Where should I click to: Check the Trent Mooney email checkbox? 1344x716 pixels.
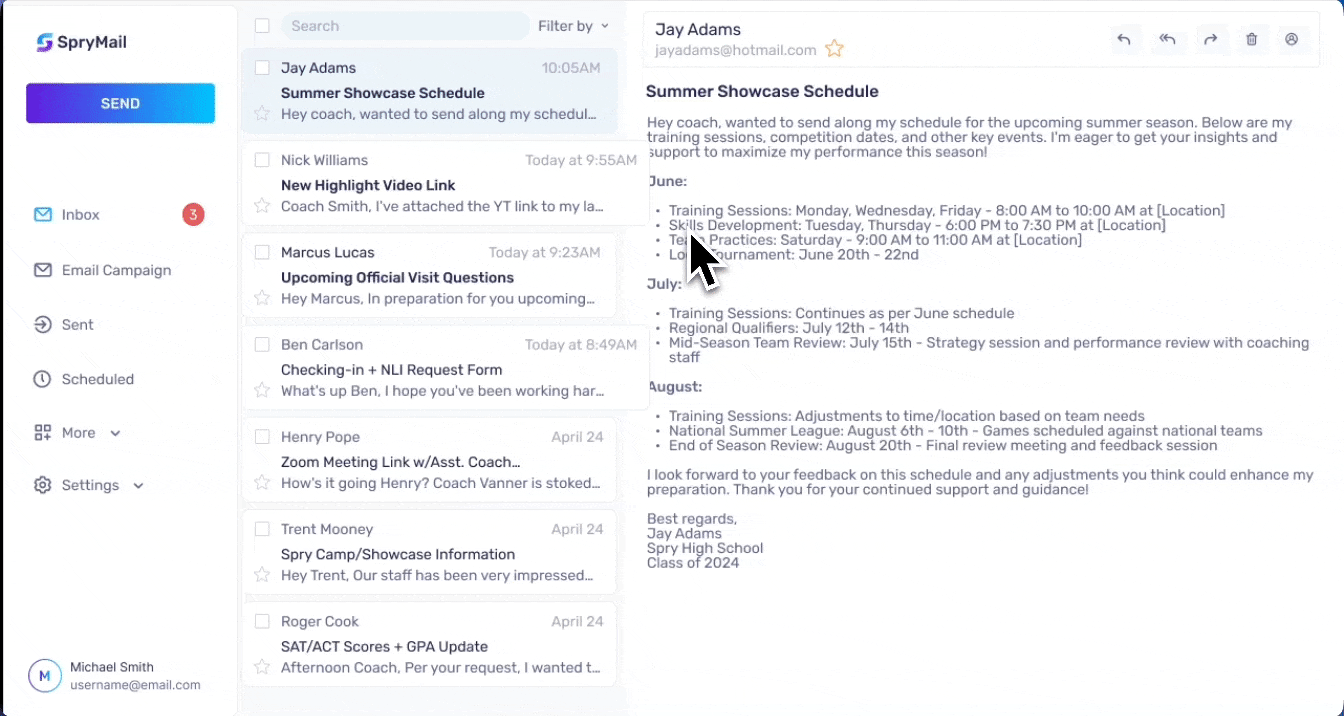pyautogui.click(x=262, y=529)
